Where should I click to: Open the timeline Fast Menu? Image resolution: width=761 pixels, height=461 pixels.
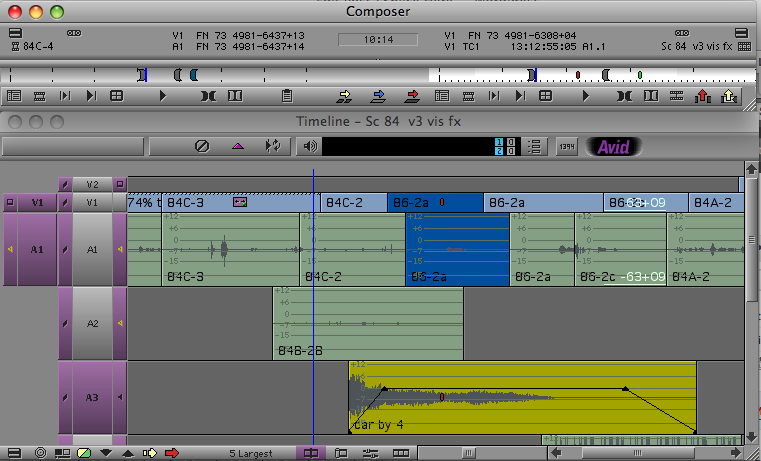click(12, 453)
